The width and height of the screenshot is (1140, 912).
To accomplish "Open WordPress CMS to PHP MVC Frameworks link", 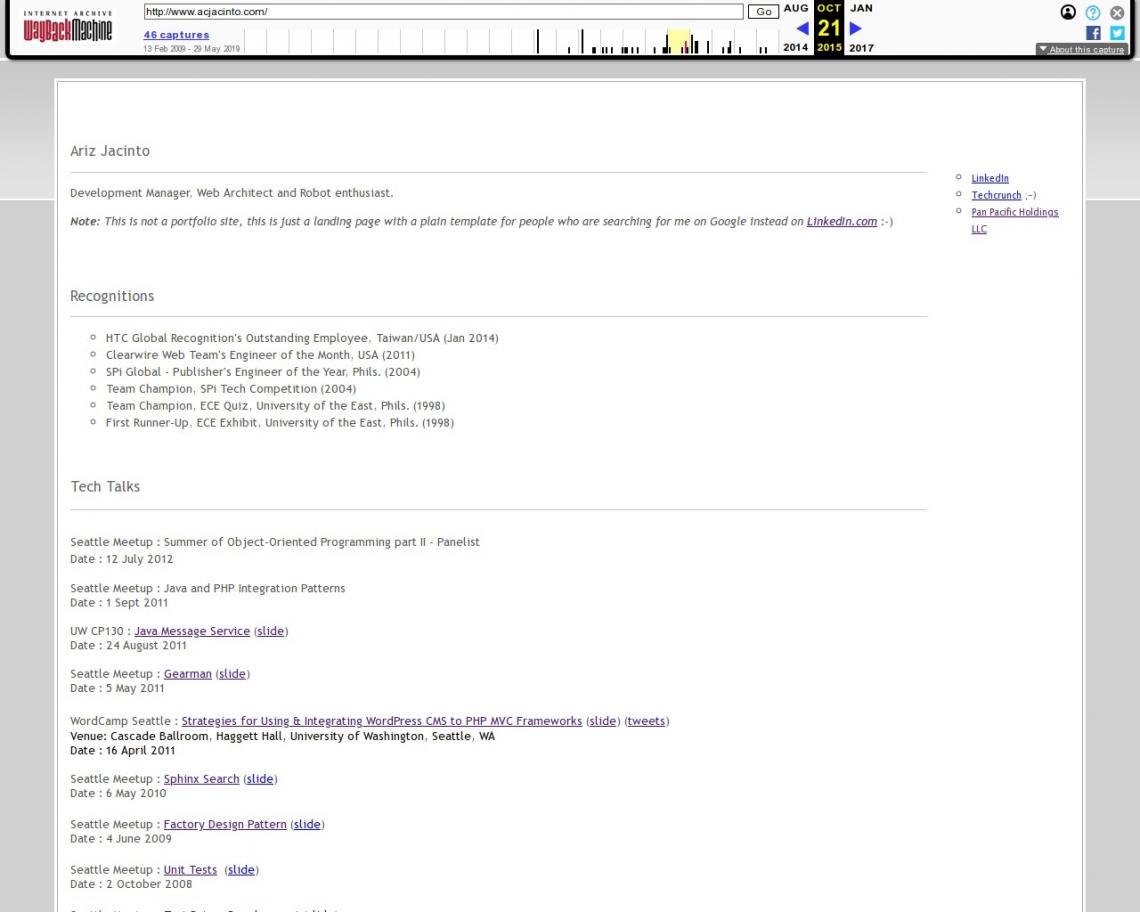I will pos(382,721).
